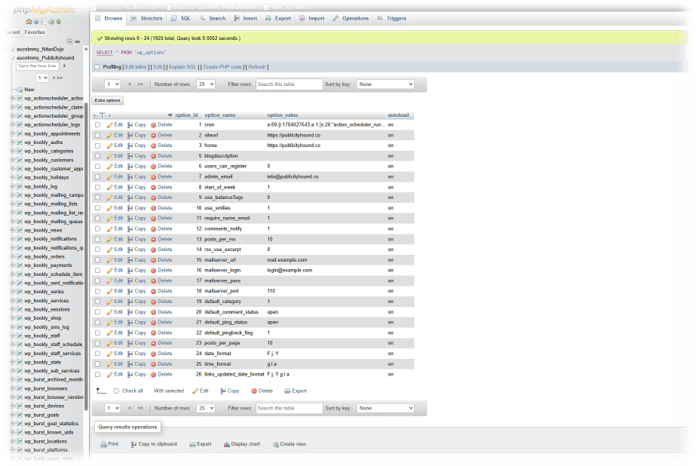This screenshot has width=696, height=466.
Task: Click the Delete icon for admin_email row
Action: 154,177
